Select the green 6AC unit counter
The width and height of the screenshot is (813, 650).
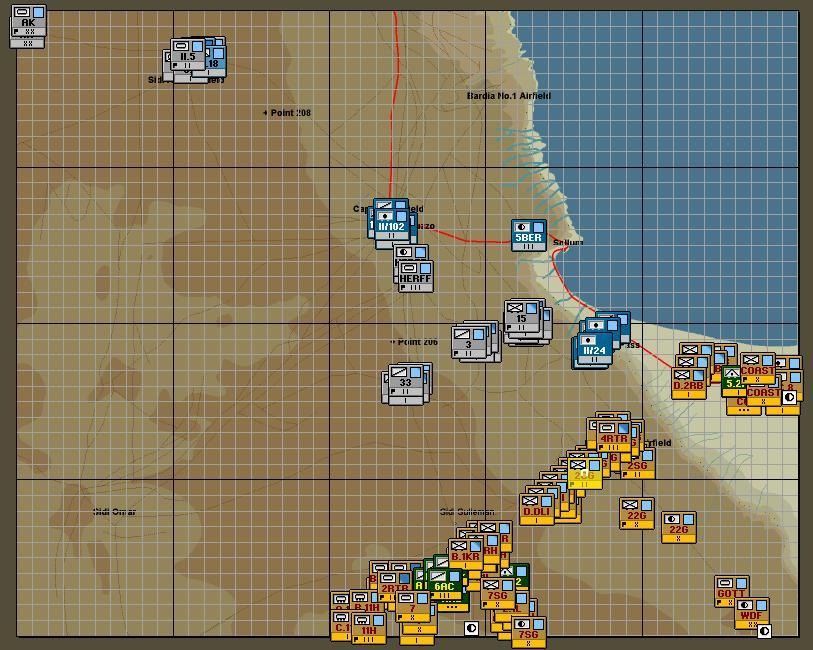tap(444, 585)
